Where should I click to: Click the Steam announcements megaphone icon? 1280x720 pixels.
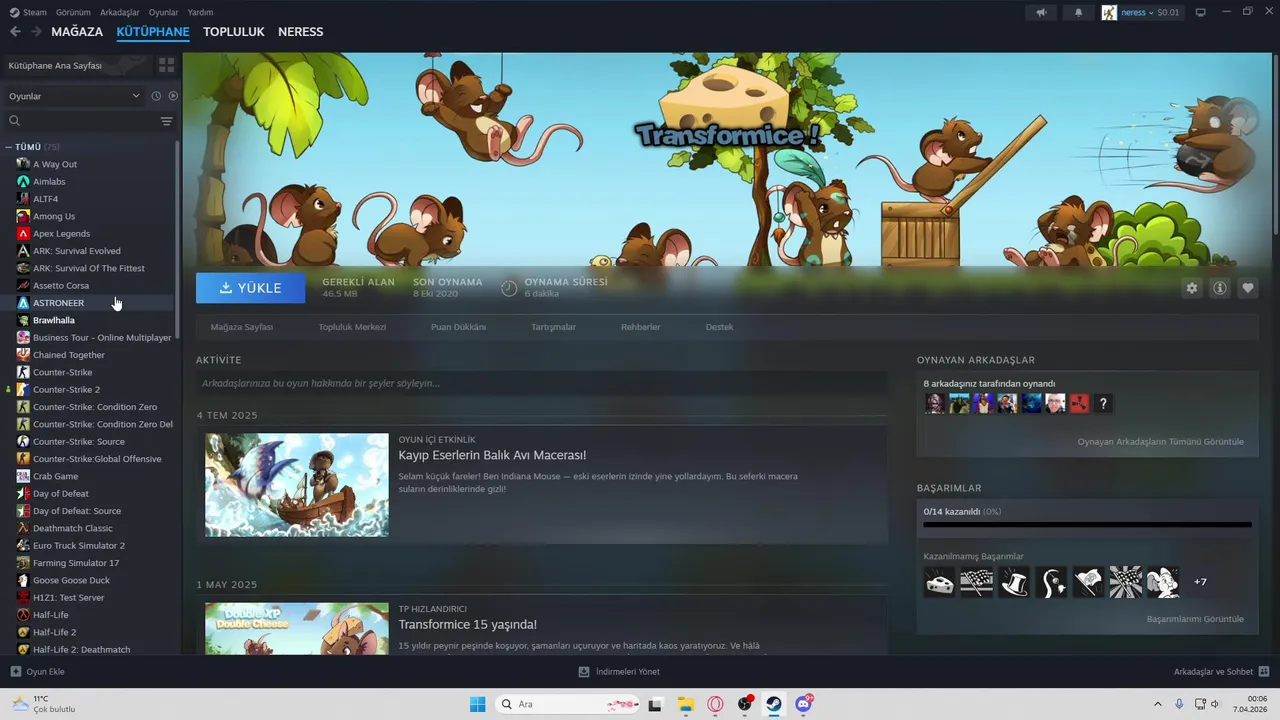coord(1041,12)
